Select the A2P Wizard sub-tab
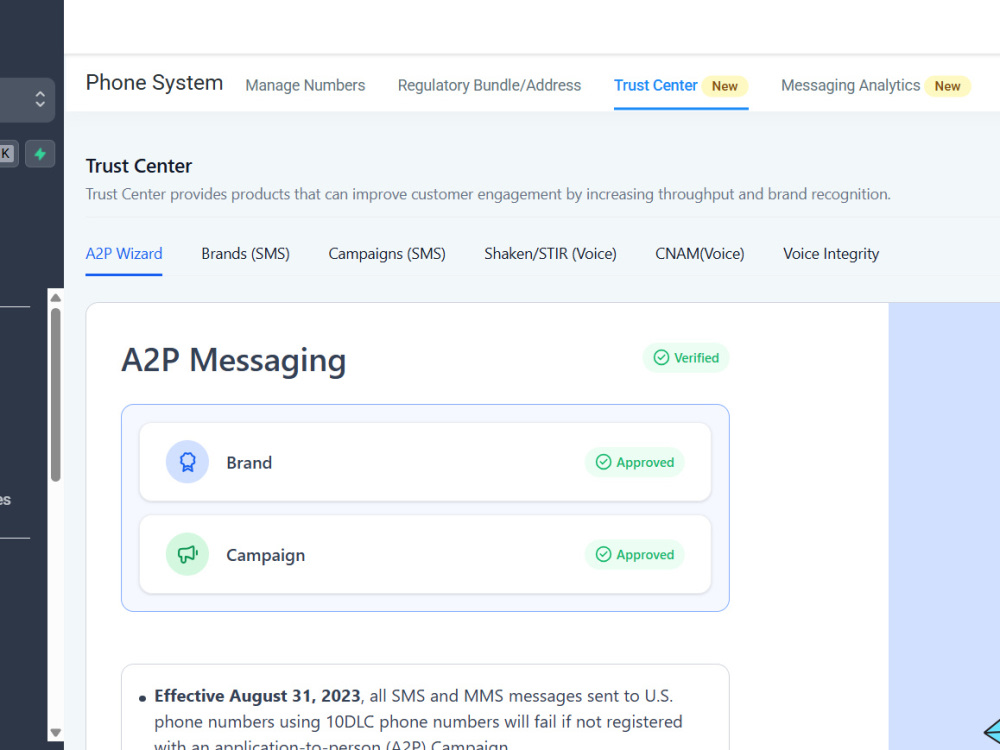This screenshot has width=1000, height=750. pos(124,254)
